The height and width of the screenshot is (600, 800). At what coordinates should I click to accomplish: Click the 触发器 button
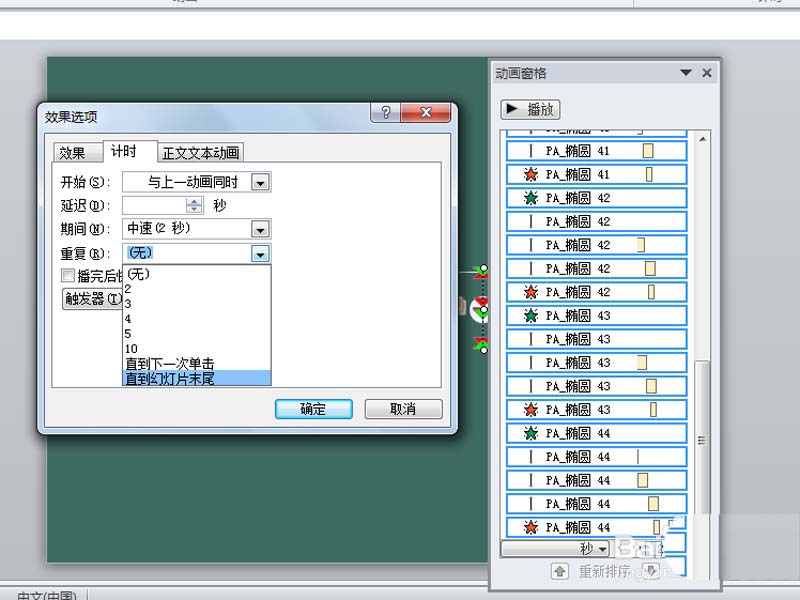pyautogui.click(x=92, y=298)
